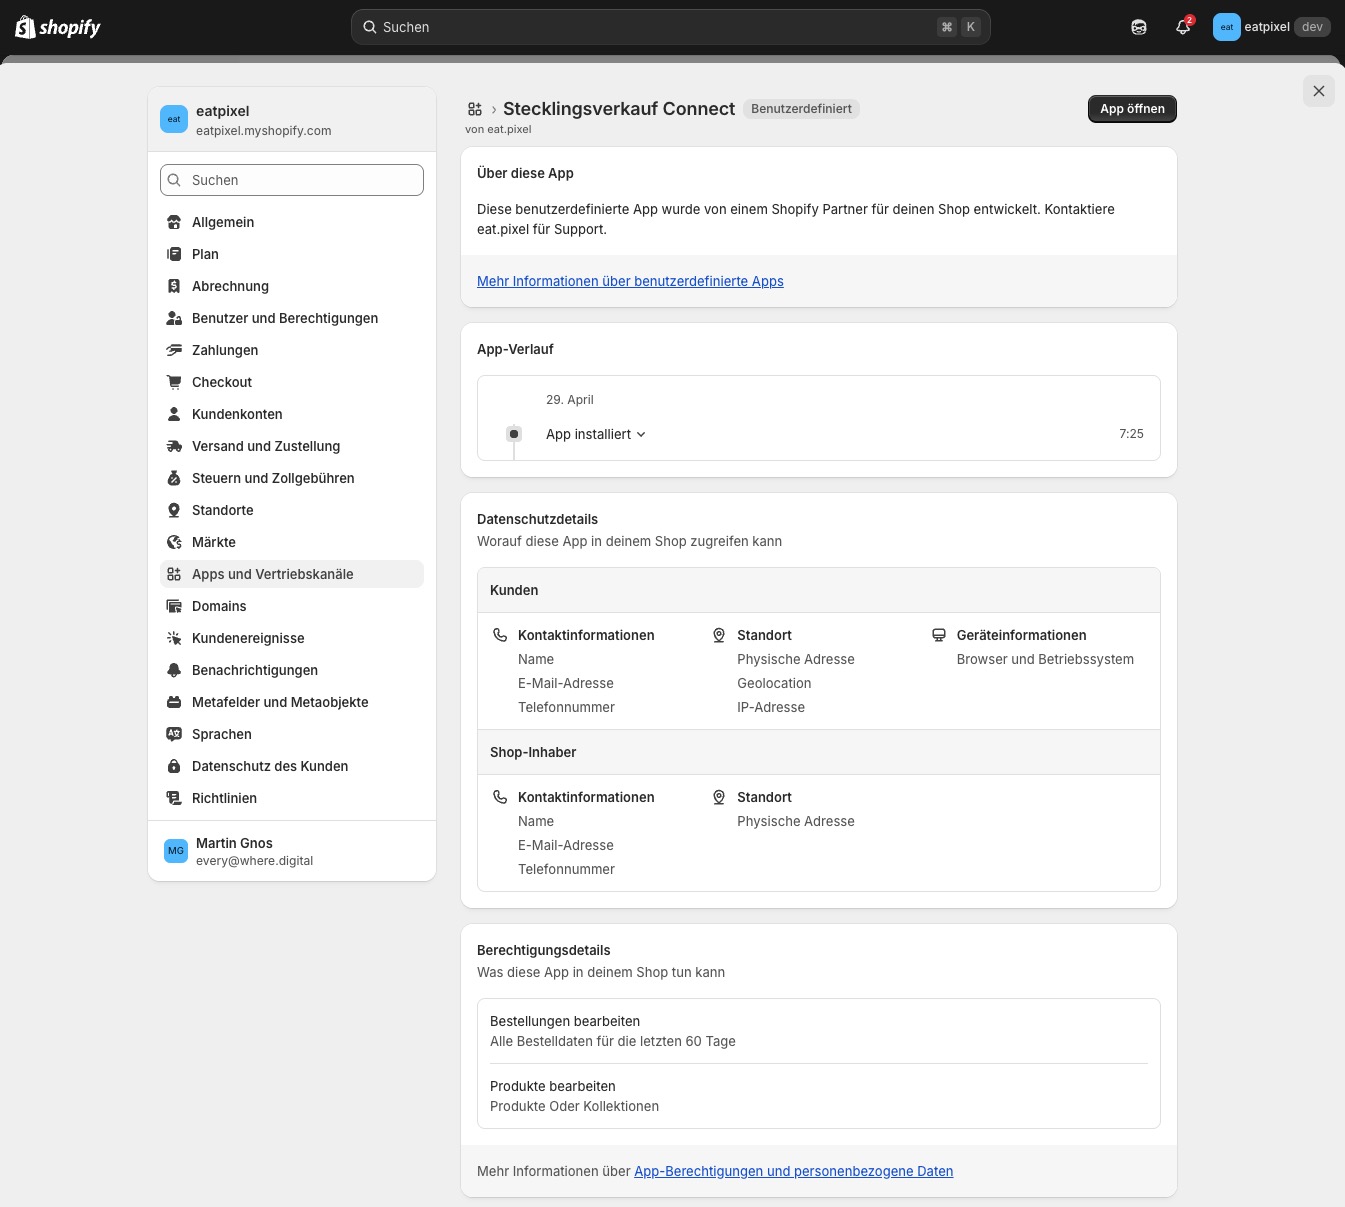The height and width of the screenshot is (1207, 1345).
Task: Click the apps grid icon in the breadcrumb
Action: (x=474, y=108)
